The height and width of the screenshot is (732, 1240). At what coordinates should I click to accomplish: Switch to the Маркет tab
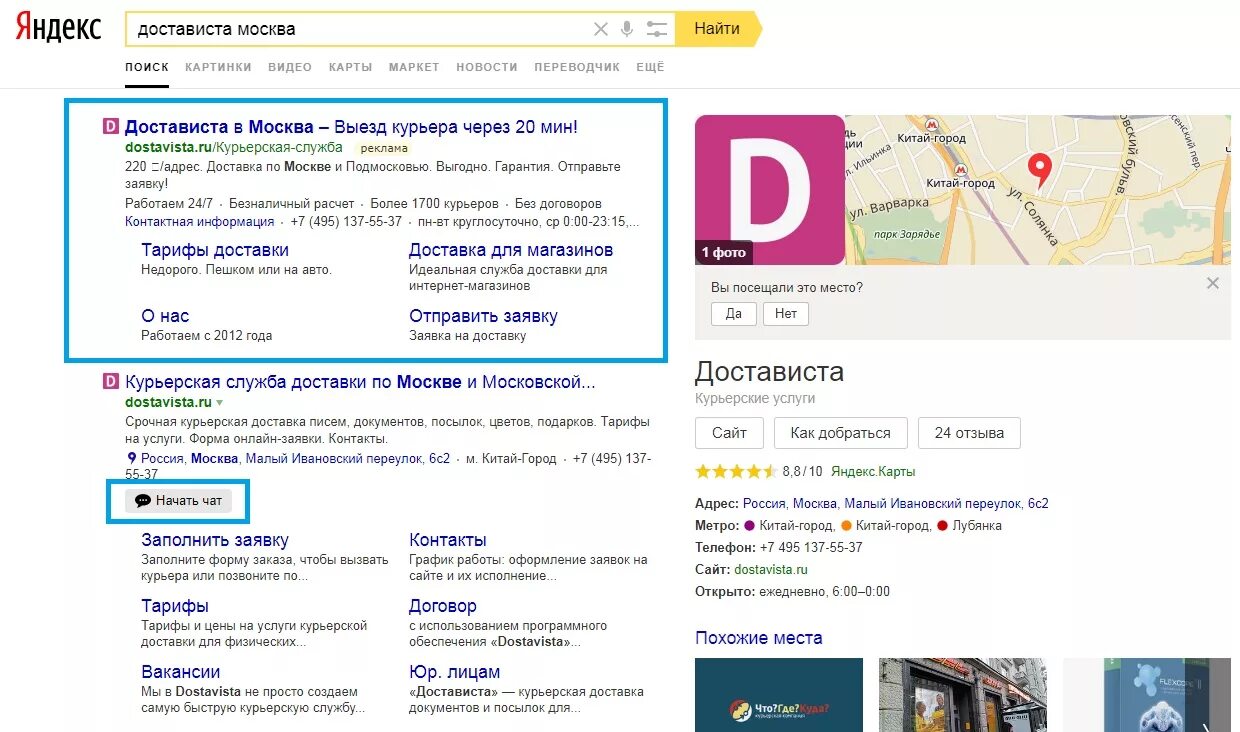pos(414,67)
